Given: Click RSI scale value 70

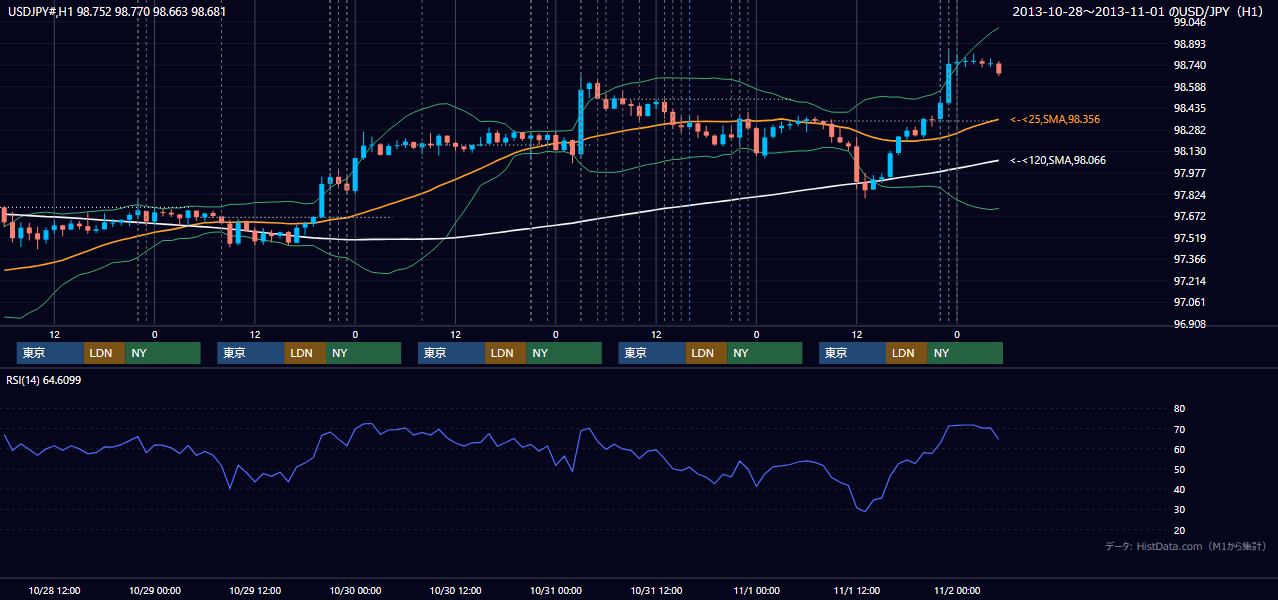Looking at the screenshot, I should coord(1179,429).
